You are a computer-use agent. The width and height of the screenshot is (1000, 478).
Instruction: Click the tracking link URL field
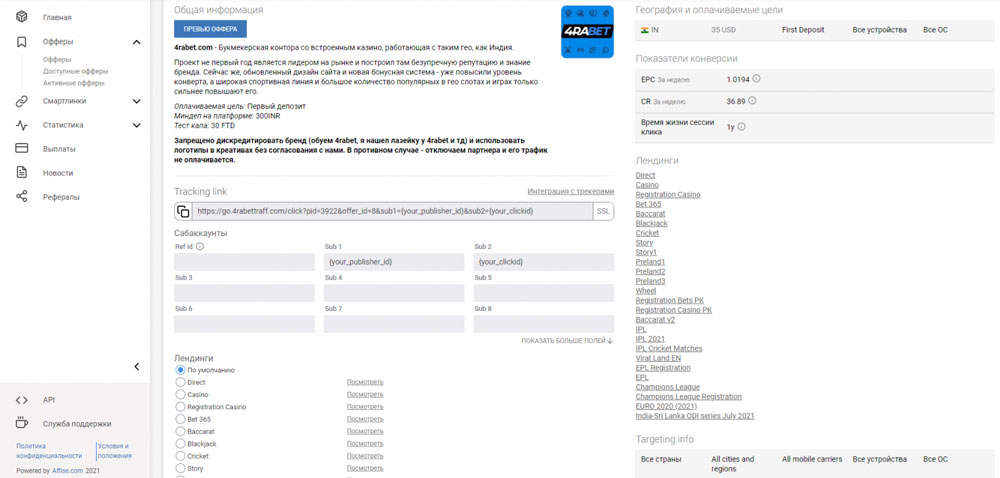(392, 211)
